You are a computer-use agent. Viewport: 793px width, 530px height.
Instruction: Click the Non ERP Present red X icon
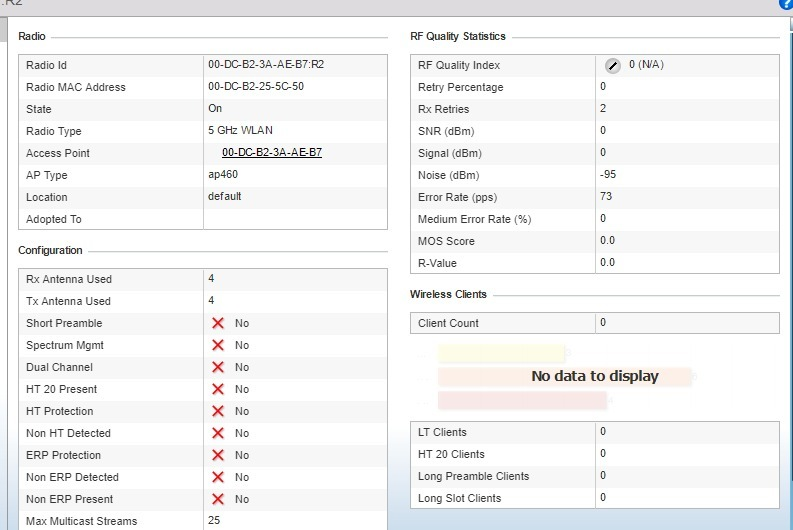(x=218, y=499)
